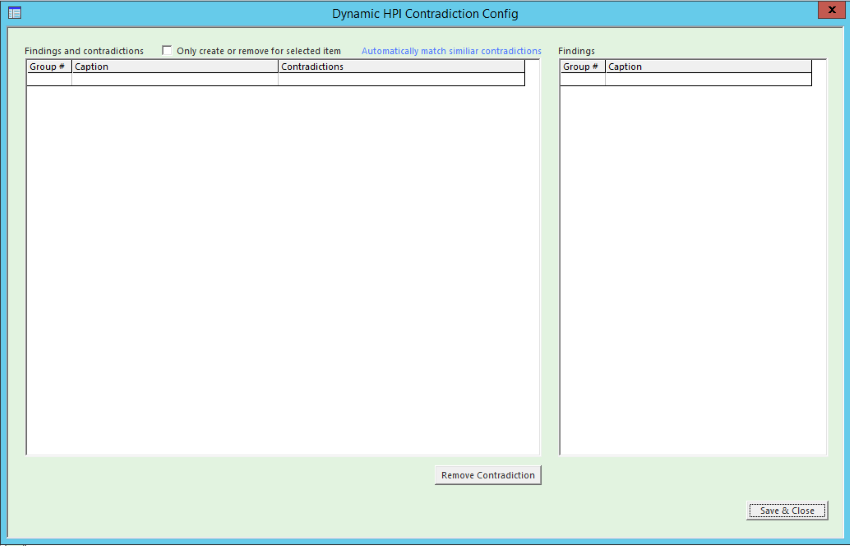Viewport: 850px width, 546px height.
Task: Close the Dynamic HPI Contradiction Config window
Action: 832,10
